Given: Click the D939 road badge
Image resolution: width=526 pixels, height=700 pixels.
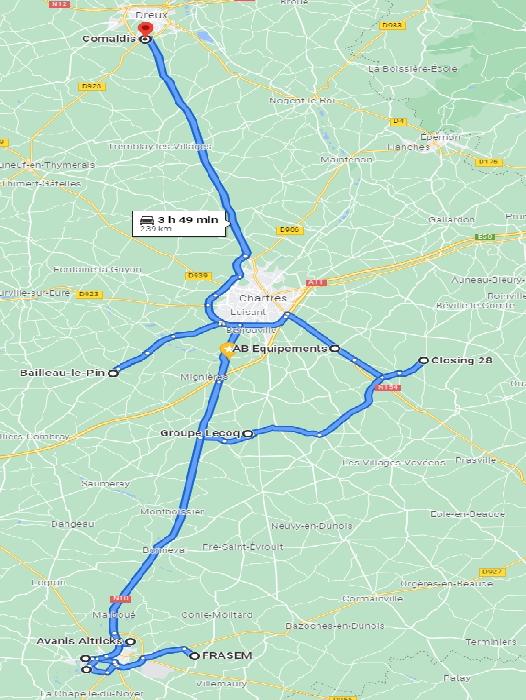Looking at the screenshot, I should pyautogui.click(x=198, y=275).
